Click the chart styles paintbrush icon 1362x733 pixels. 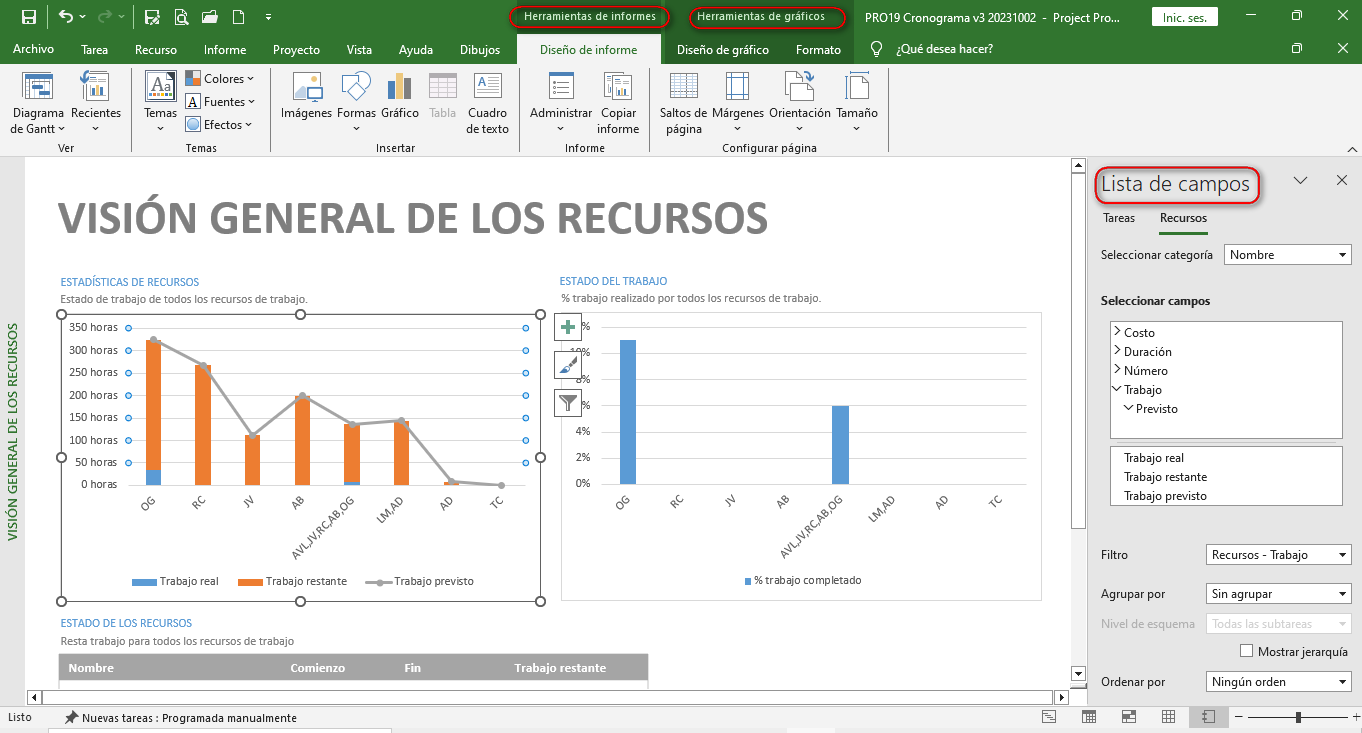(568, 365)
